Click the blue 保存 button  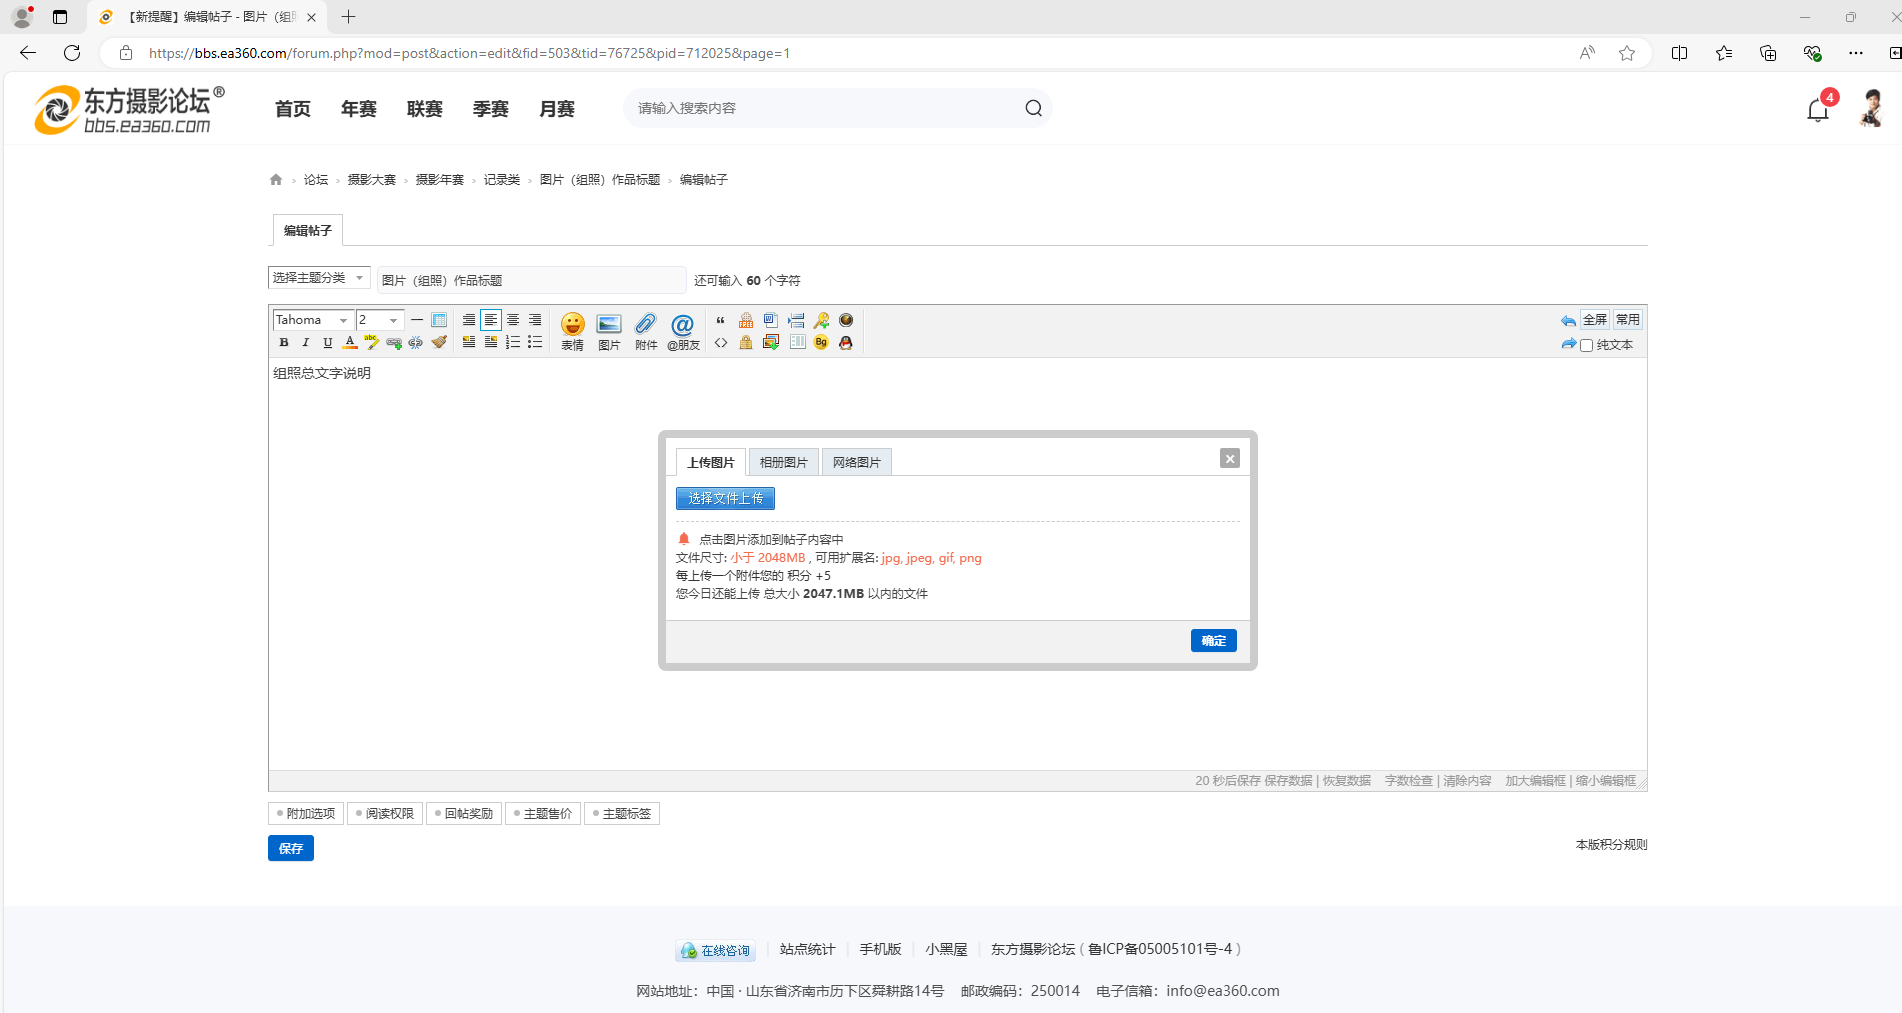tap(290, 848)
